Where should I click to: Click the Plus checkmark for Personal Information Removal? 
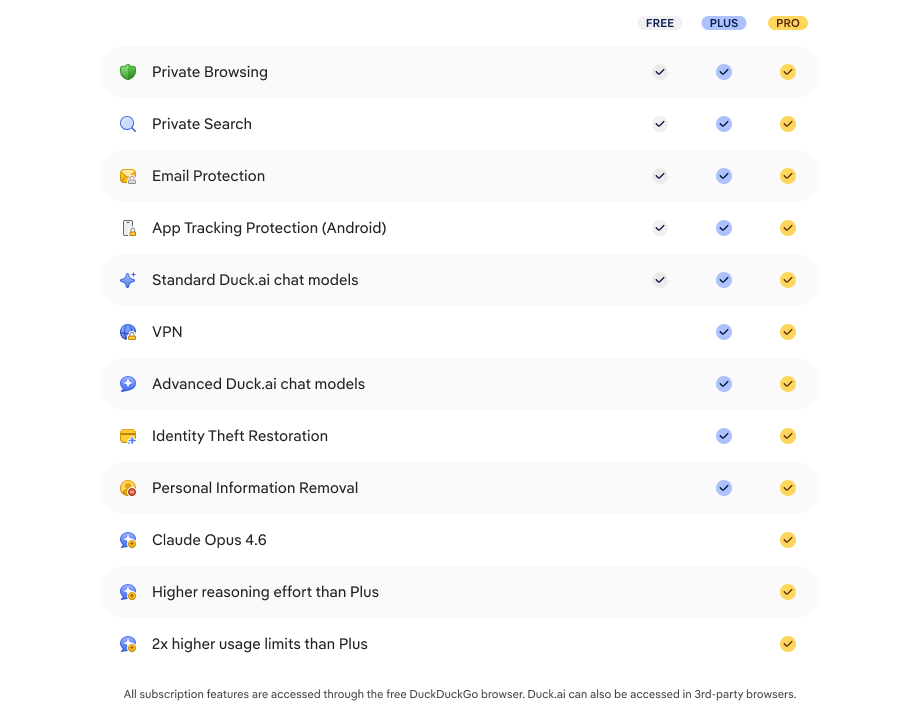pyautogui.click(x=723, y=487)
